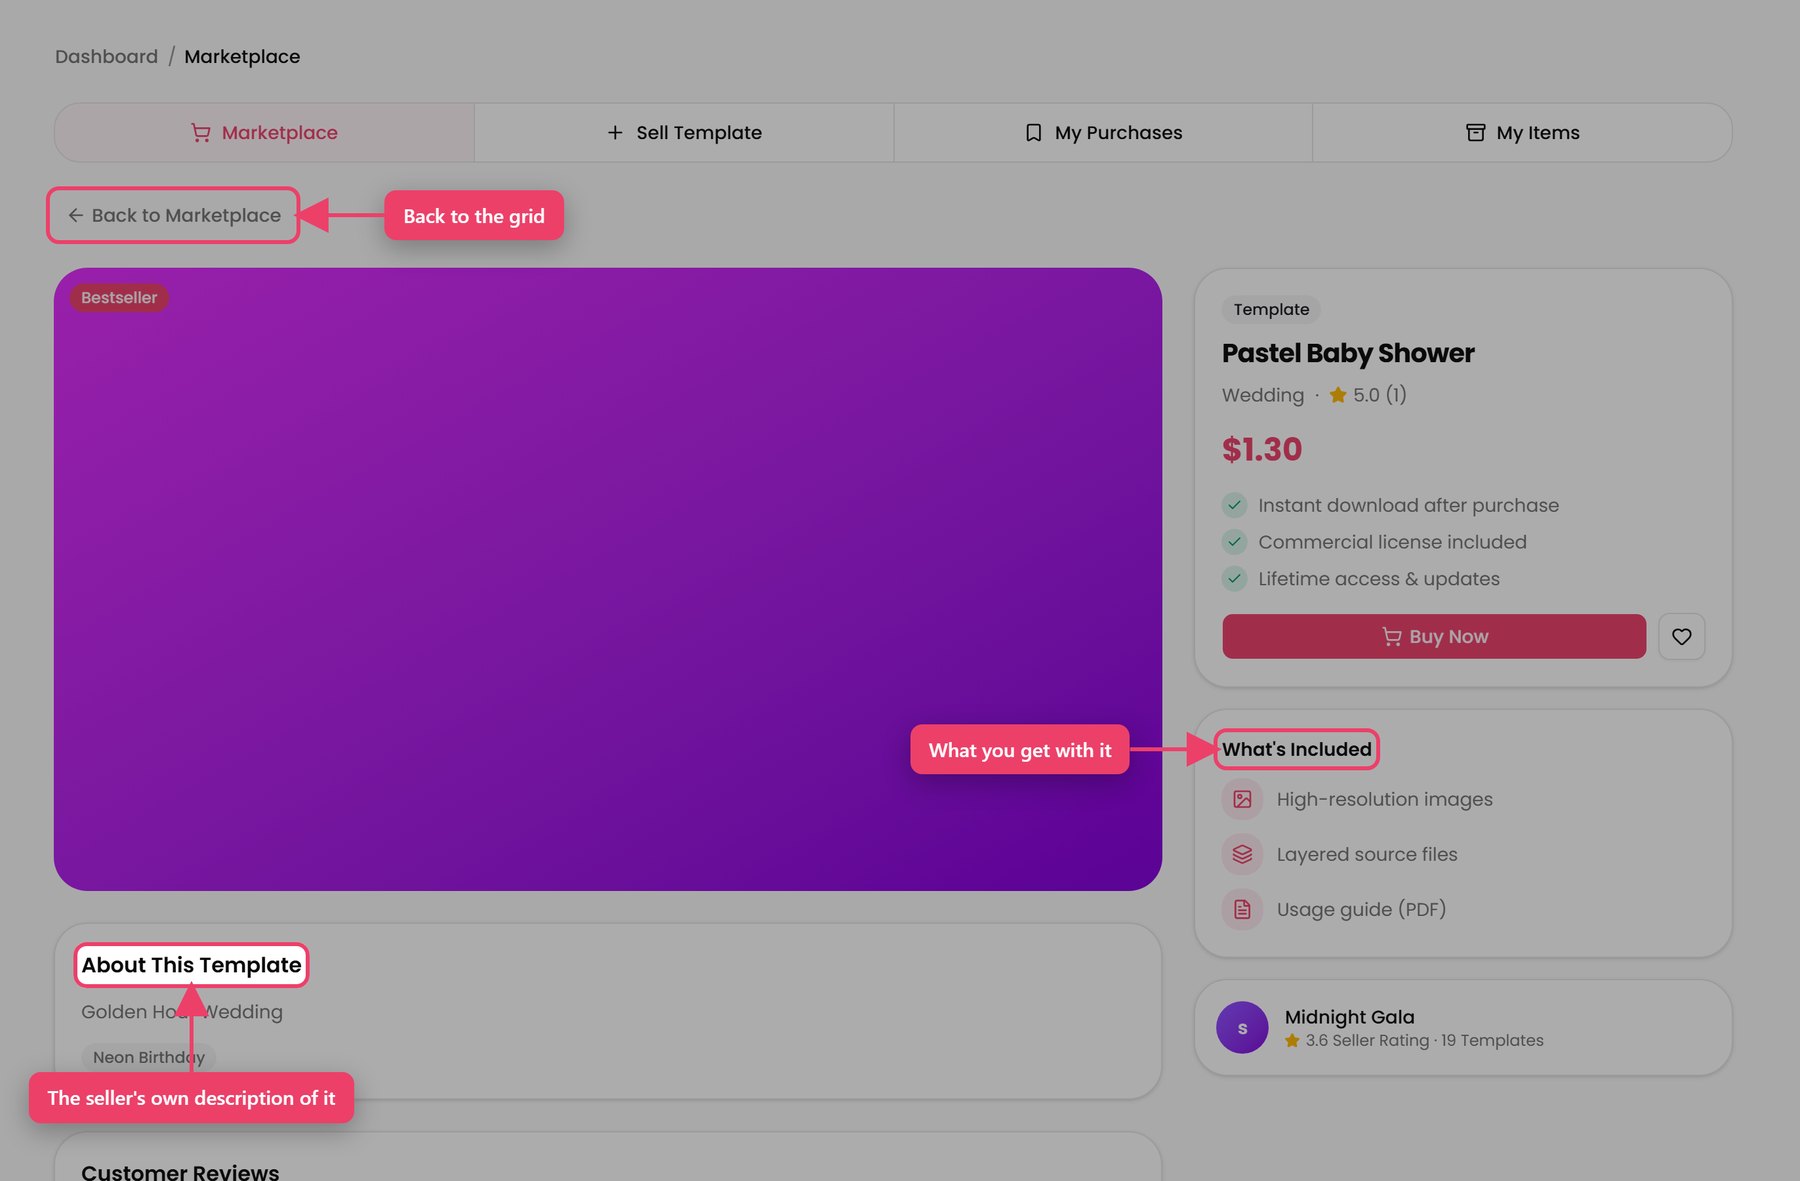
Task: Click the Dashboard breadcrumb link
Action: [106, 57]
